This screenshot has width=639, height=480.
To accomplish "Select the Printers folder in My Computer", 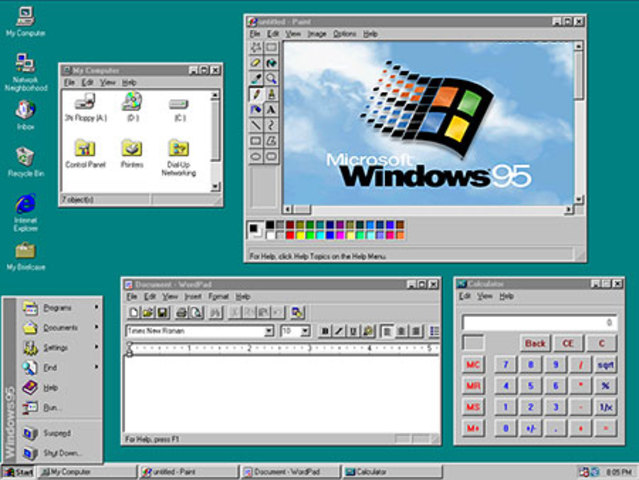I will pos(132,154).
